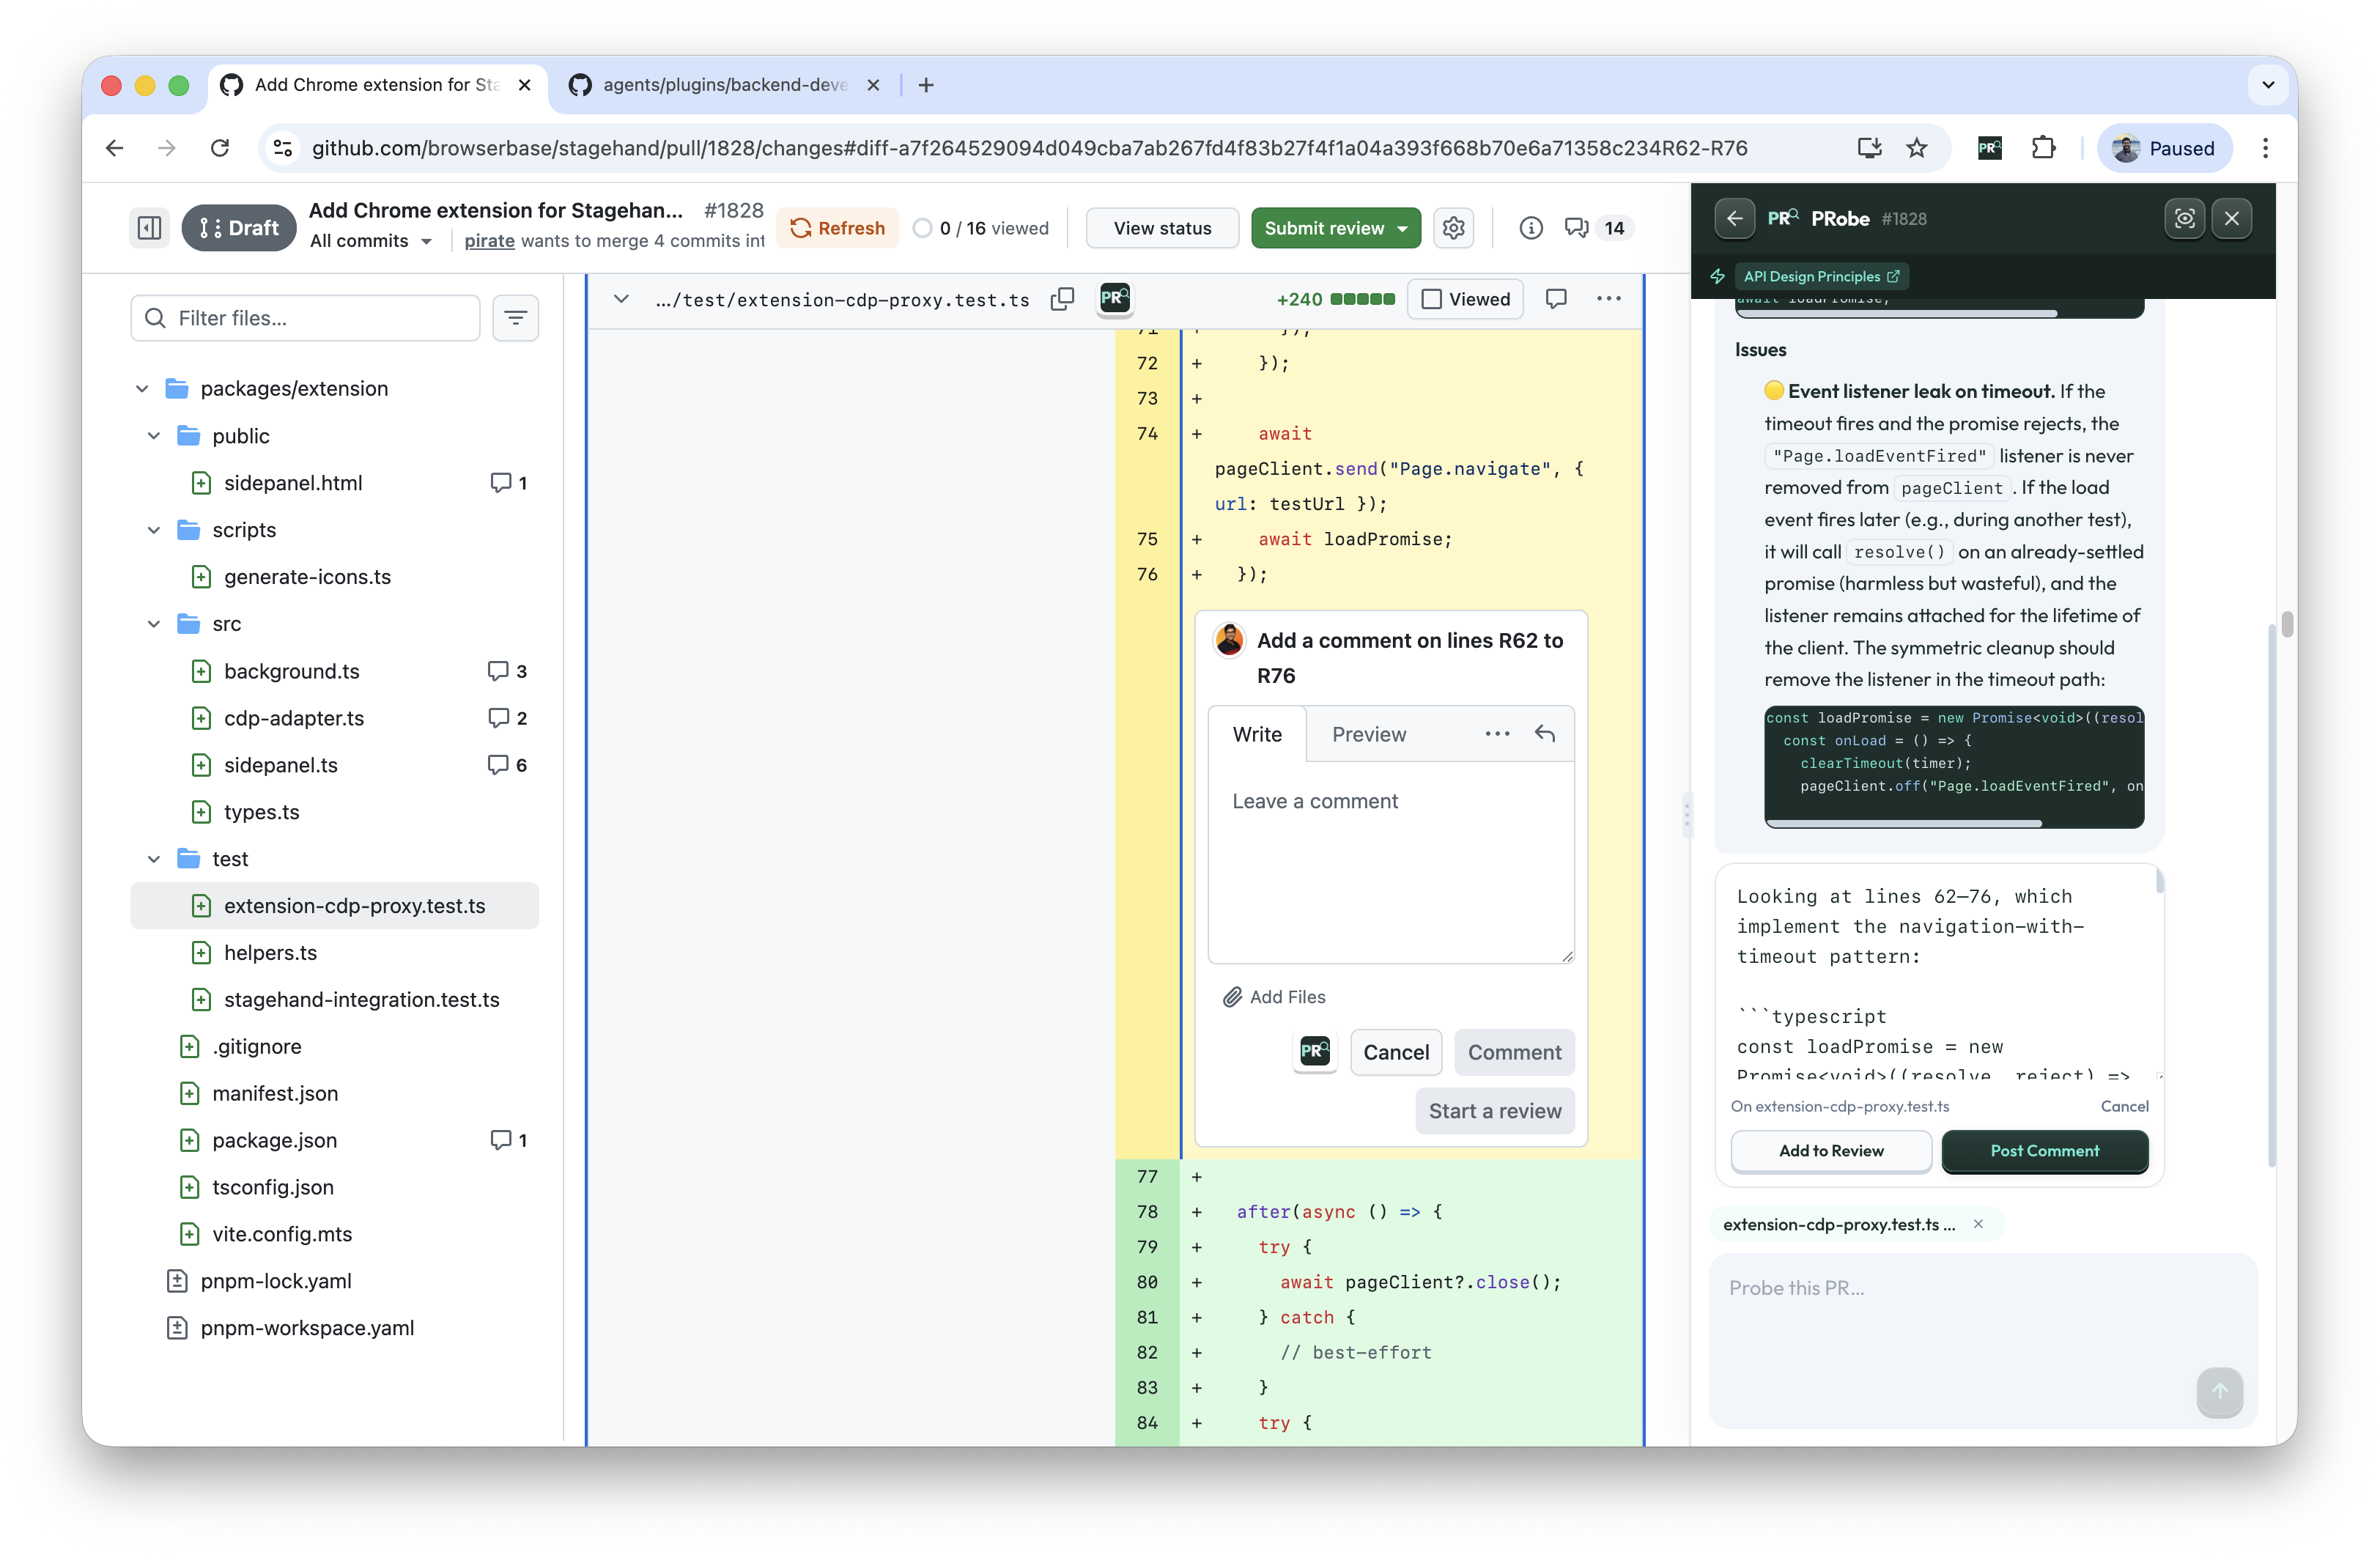Click the Post Comment button
This screenshot has height=1555, width=2380.
pos(2044,1150)
